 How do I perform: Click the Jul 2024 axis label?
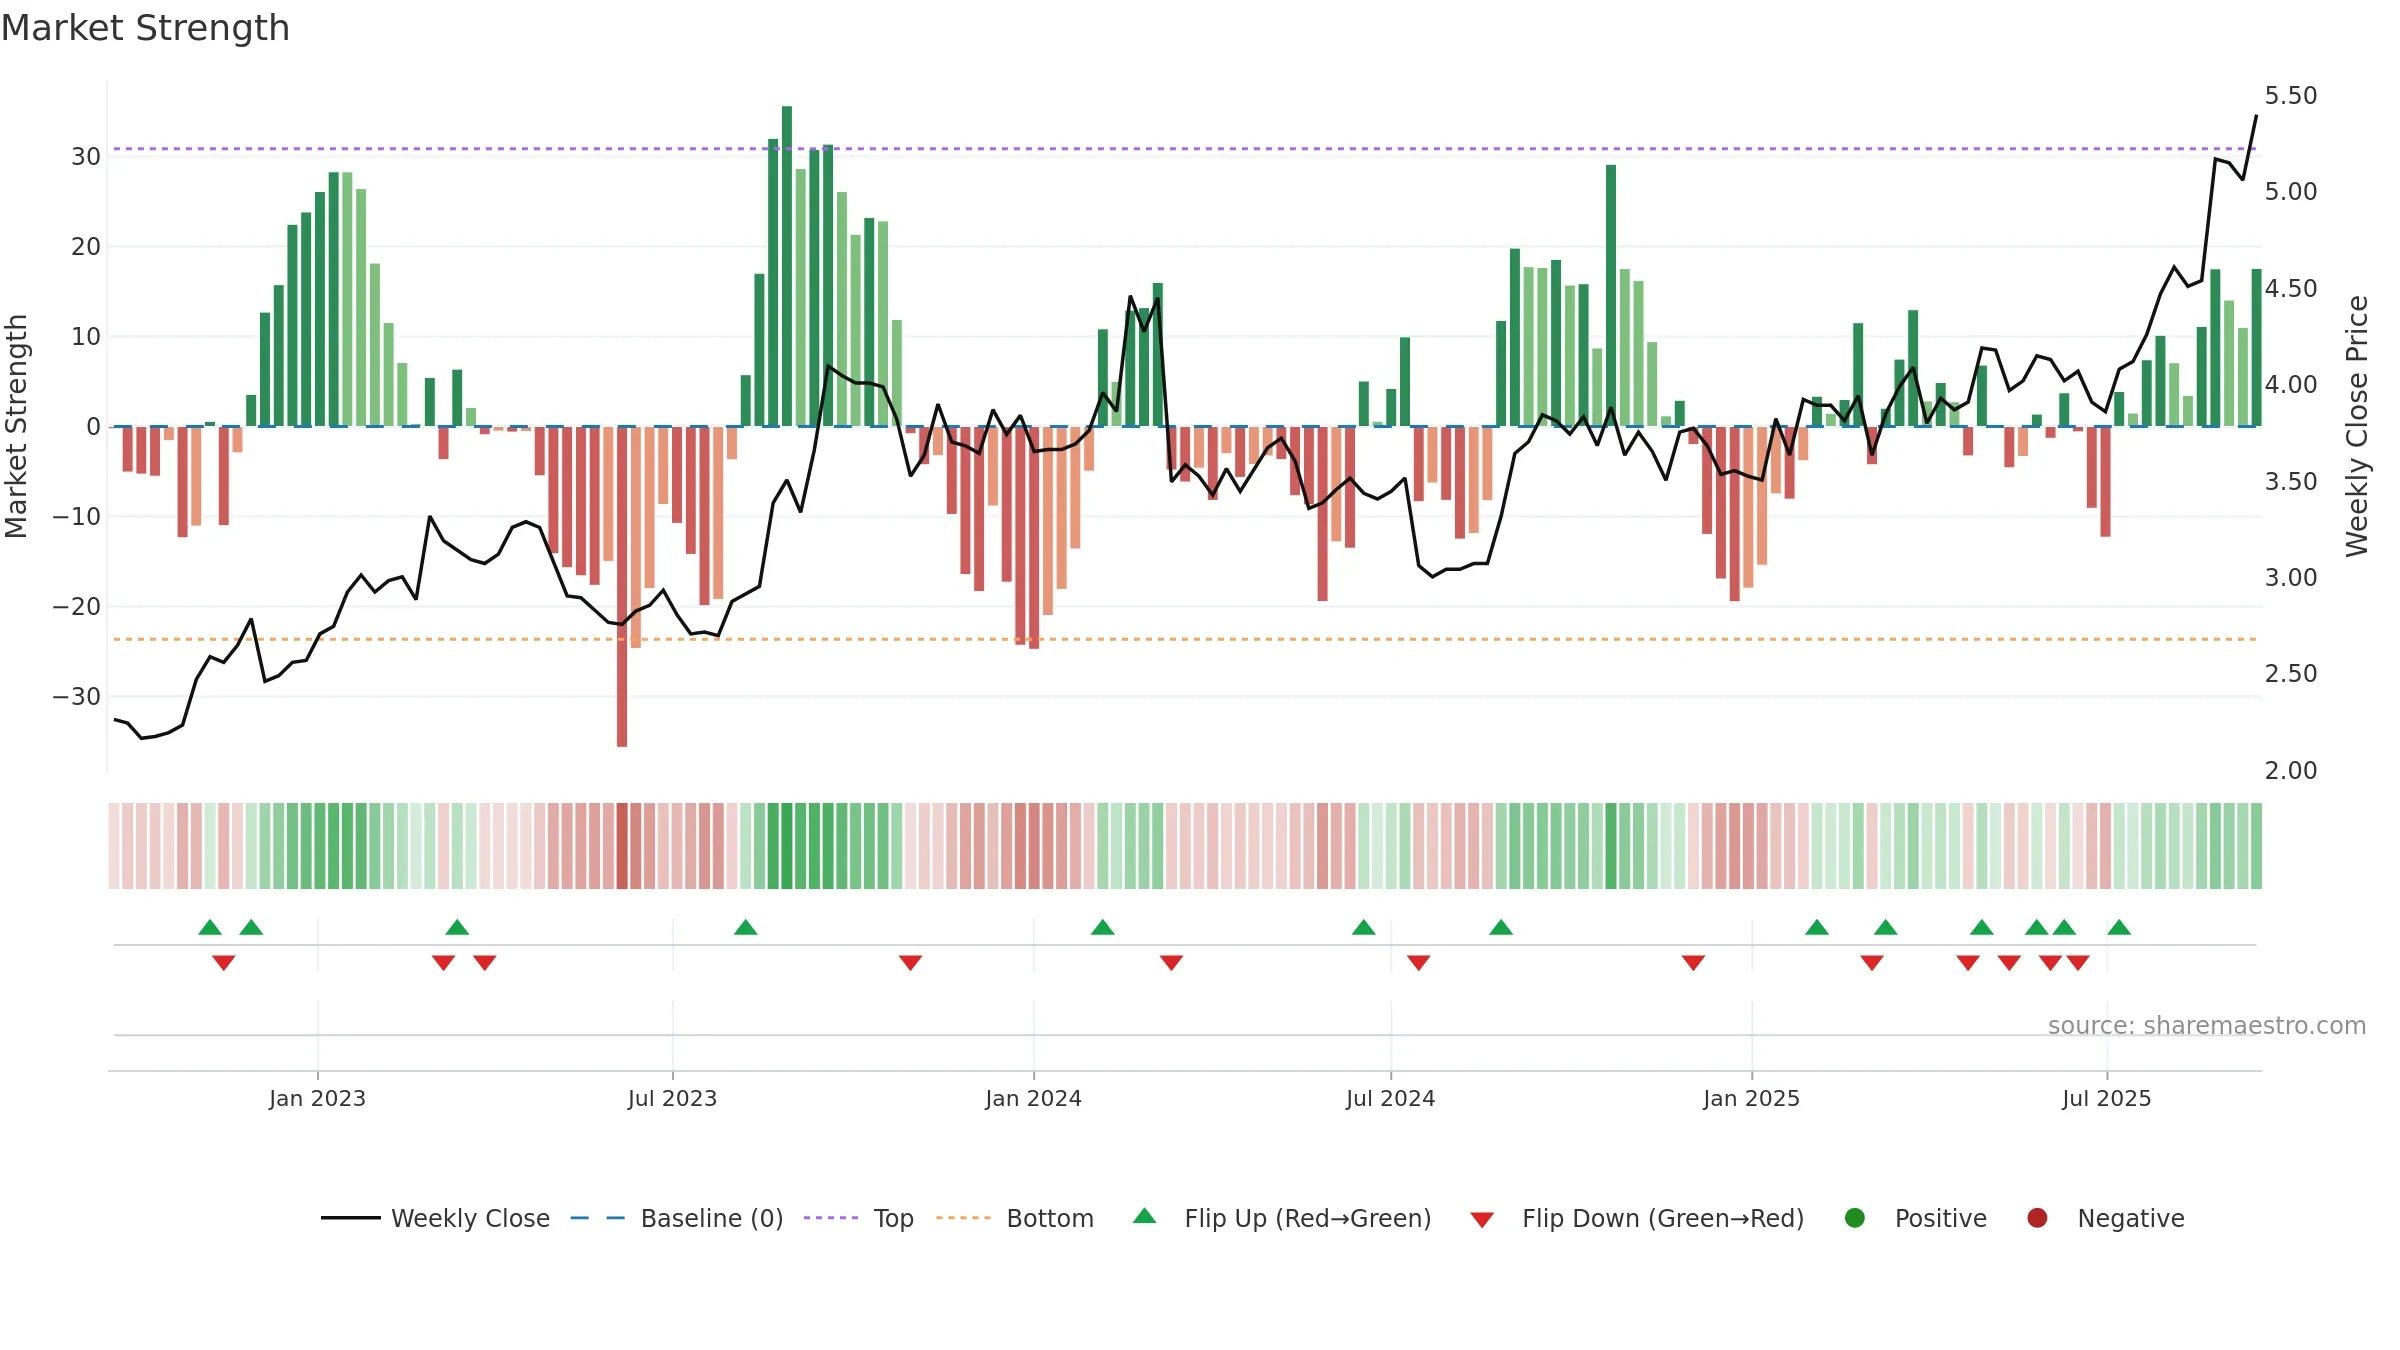[x=1390, y=1098]
